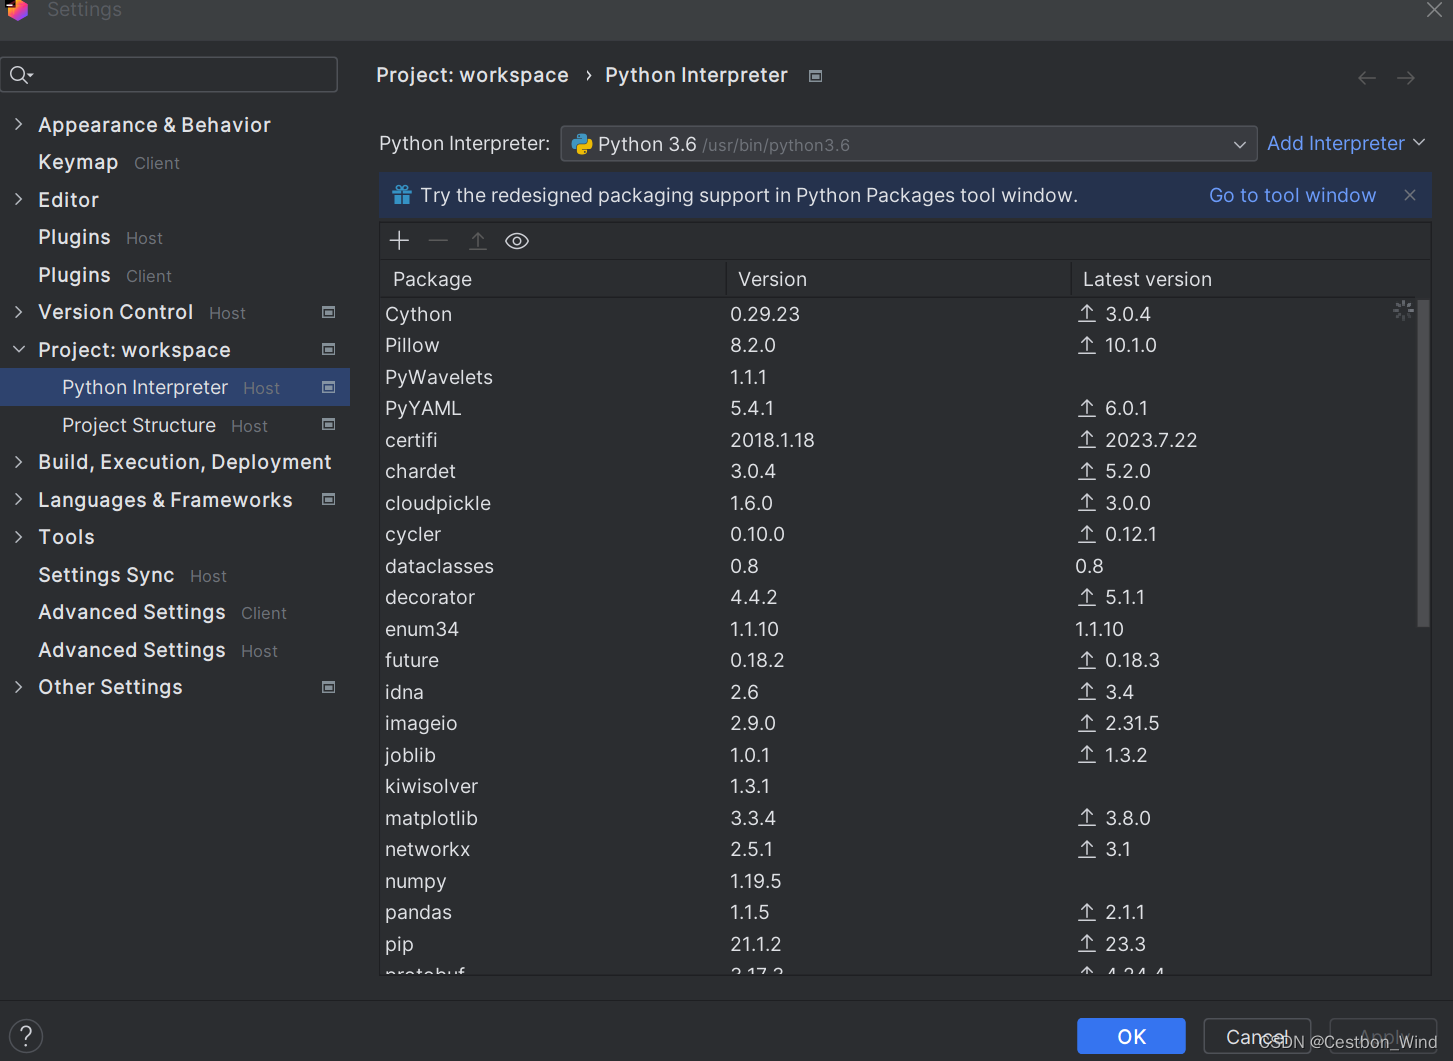Screen dimensions: 1453x1061
Task: Click project icon beside Project: workspace
Action: pyautogui.click(x=328, y=349)
